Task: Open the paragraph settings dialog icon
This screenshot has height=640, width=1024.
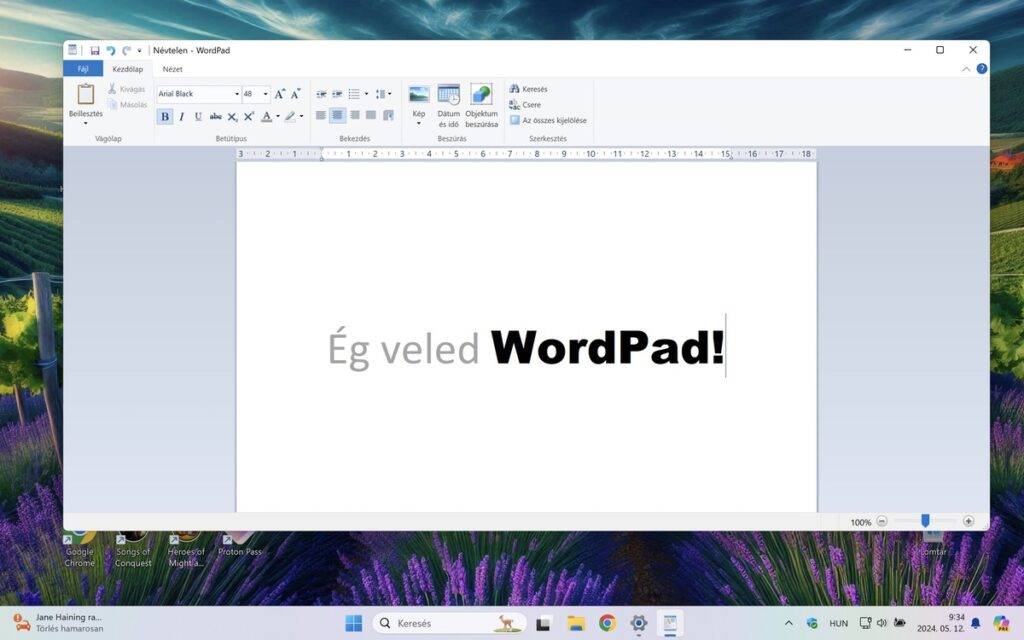Action: (389, 116)
